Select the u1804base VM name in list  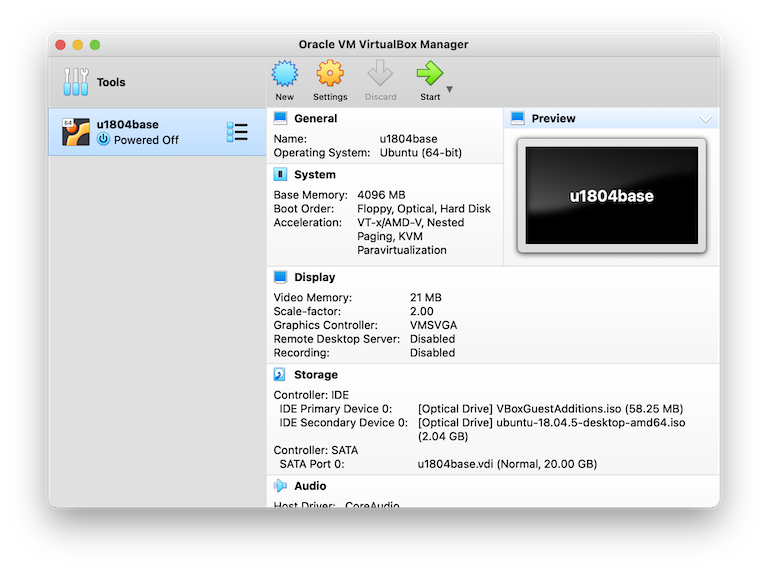click(x=127, y=124)
